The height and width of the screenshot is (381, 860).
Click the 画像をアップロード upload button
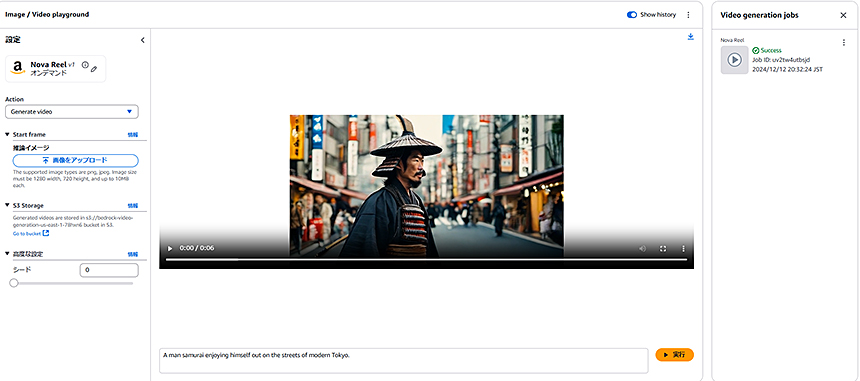[x=76, y=160]
